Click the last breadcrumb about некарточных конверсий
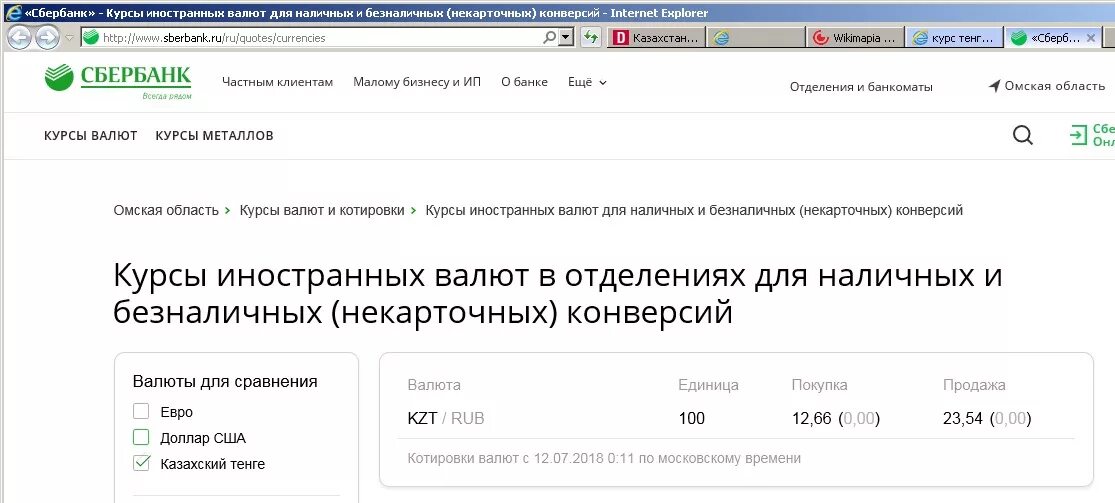Image resolution: width=1115 pixels, height=503 pixels. [694, 211]
